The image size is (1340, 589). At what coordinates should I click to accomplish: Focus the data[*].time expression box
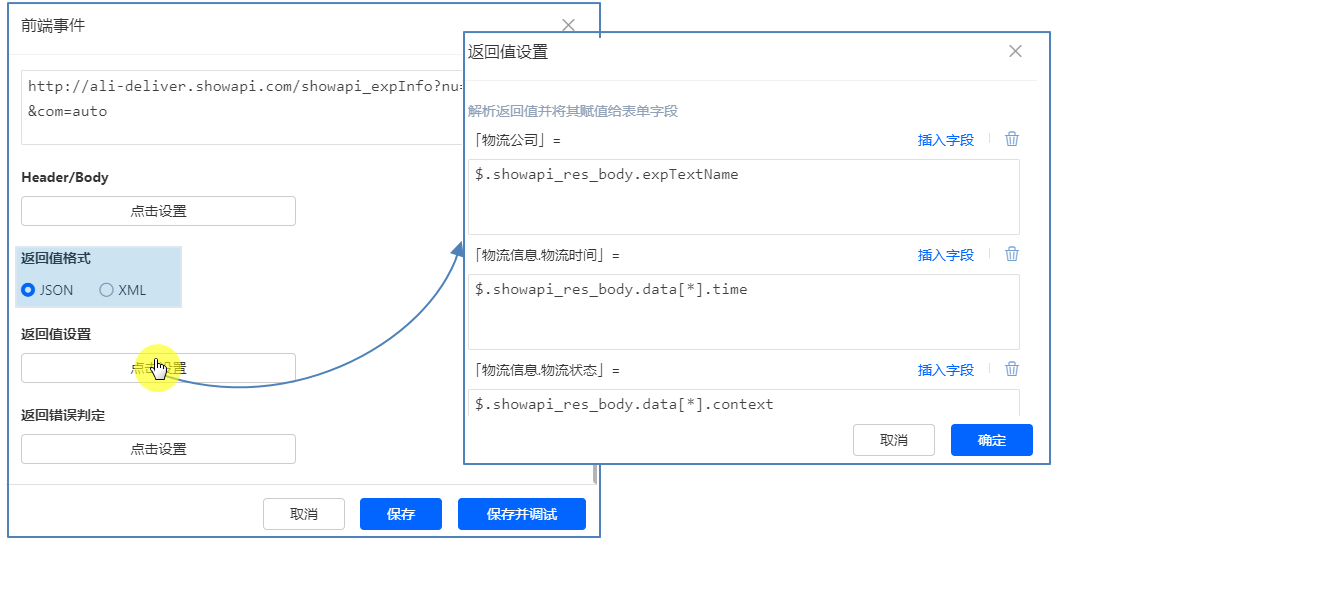743,312
